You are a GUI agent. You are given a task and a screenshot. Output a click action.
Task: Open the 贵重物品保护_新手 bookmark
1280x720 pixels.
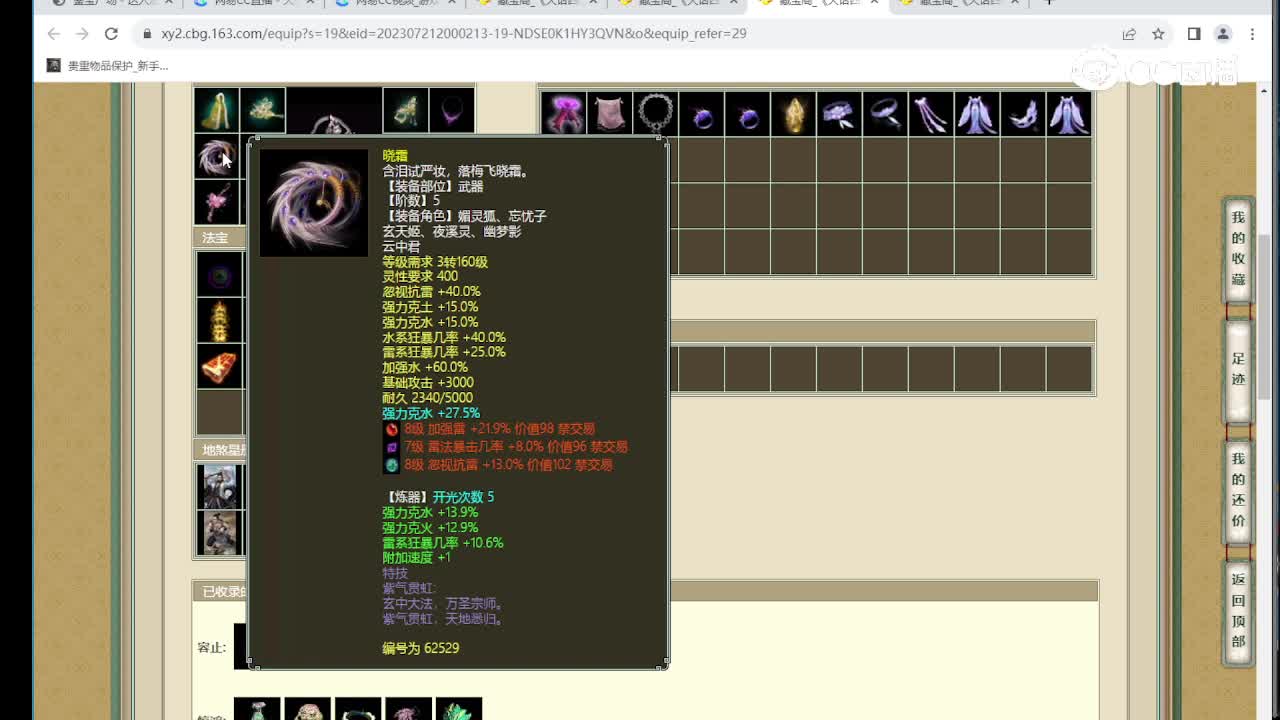[108, 66]
